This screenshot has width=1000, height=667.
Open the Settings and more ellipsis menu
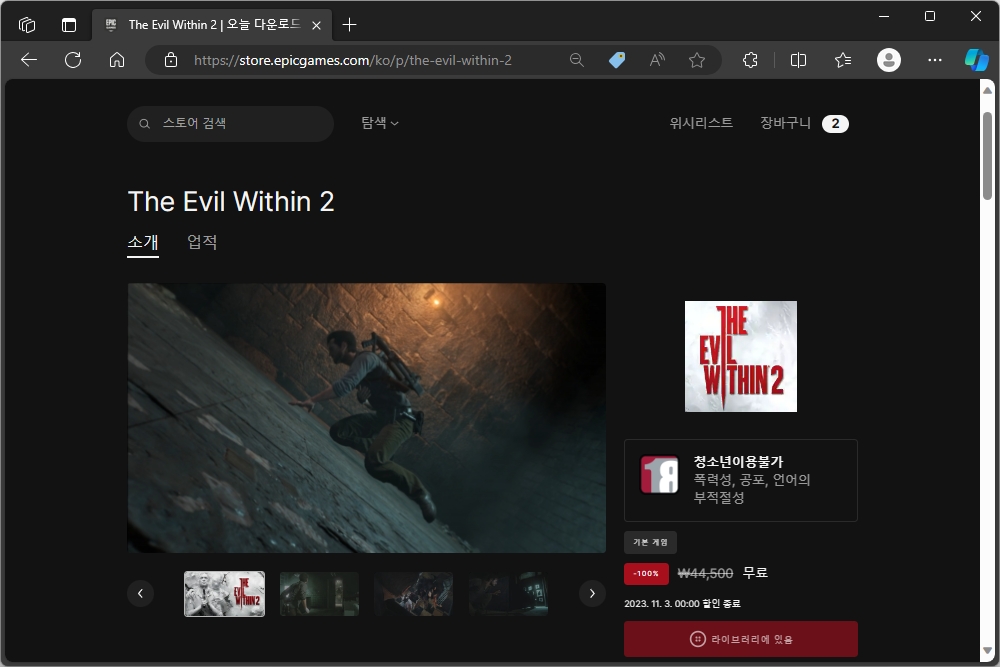click(935, 60)
